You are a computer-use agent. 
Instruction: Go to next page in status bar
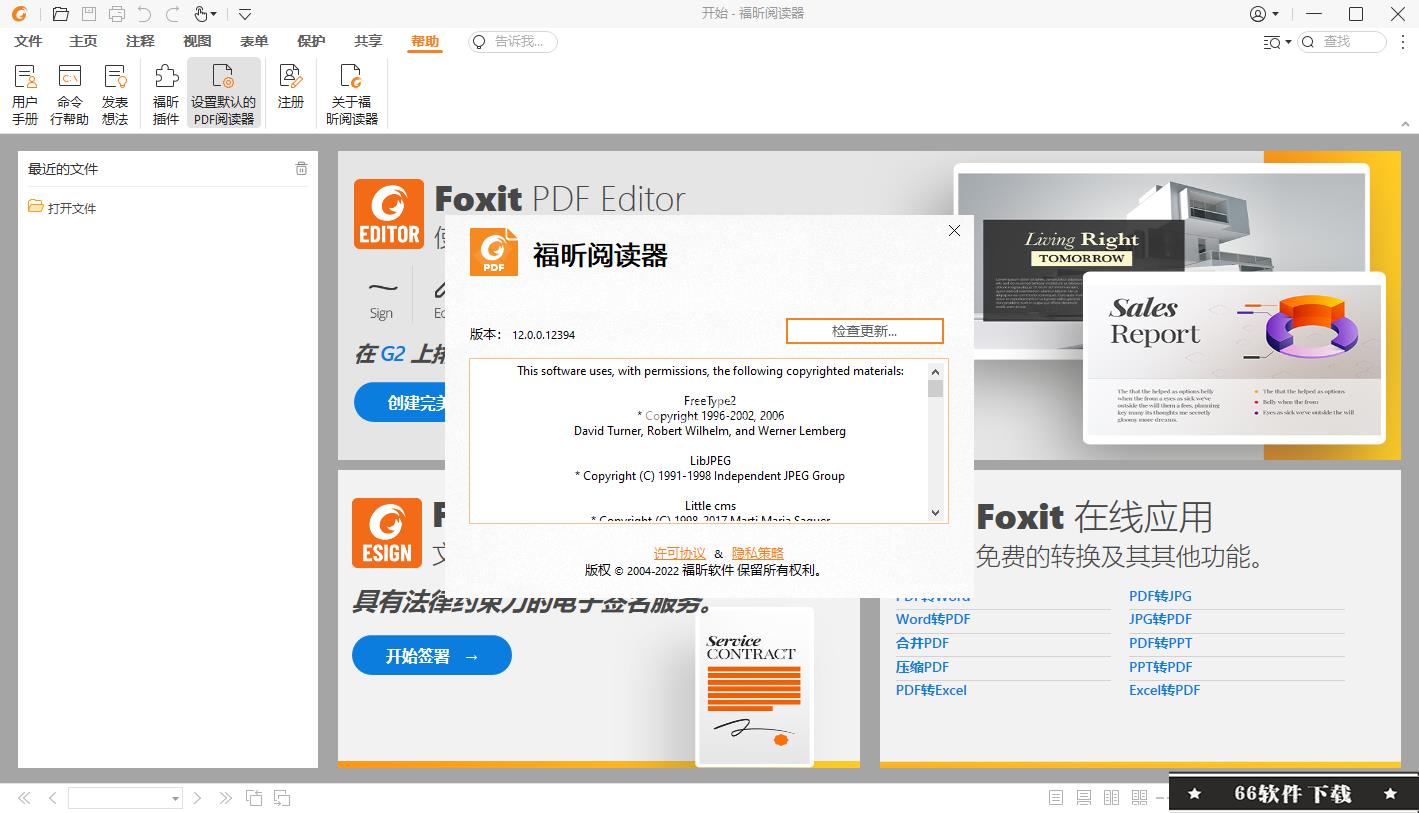point(198,798)
